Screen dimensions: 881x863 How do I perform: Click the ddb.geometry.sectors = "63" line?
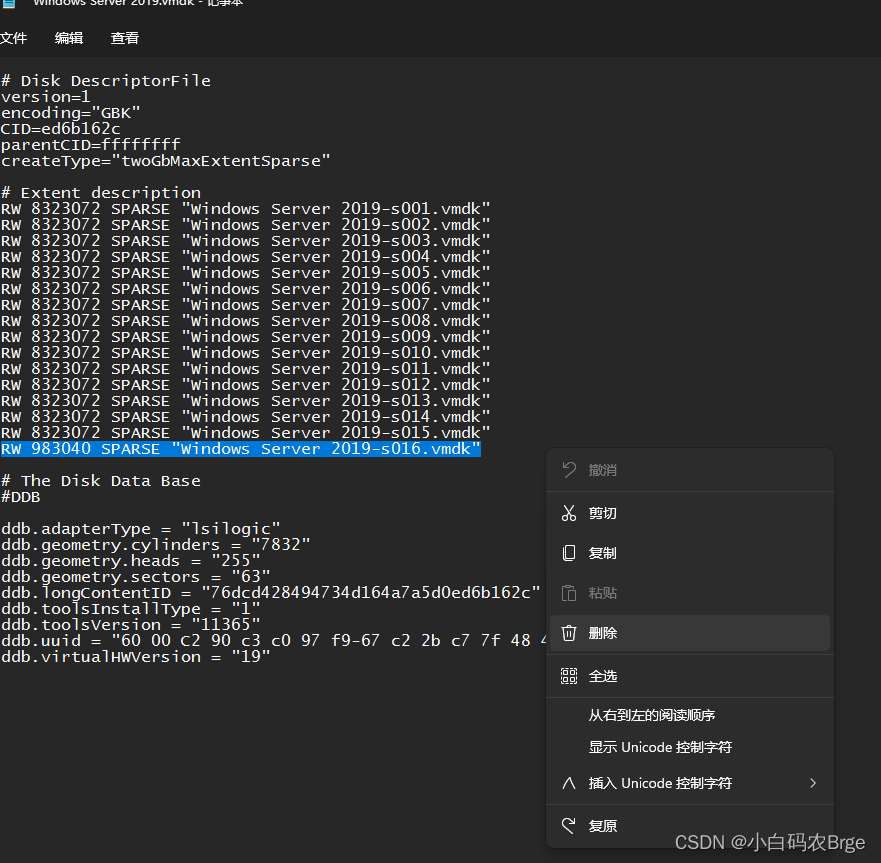click(135, 577)
